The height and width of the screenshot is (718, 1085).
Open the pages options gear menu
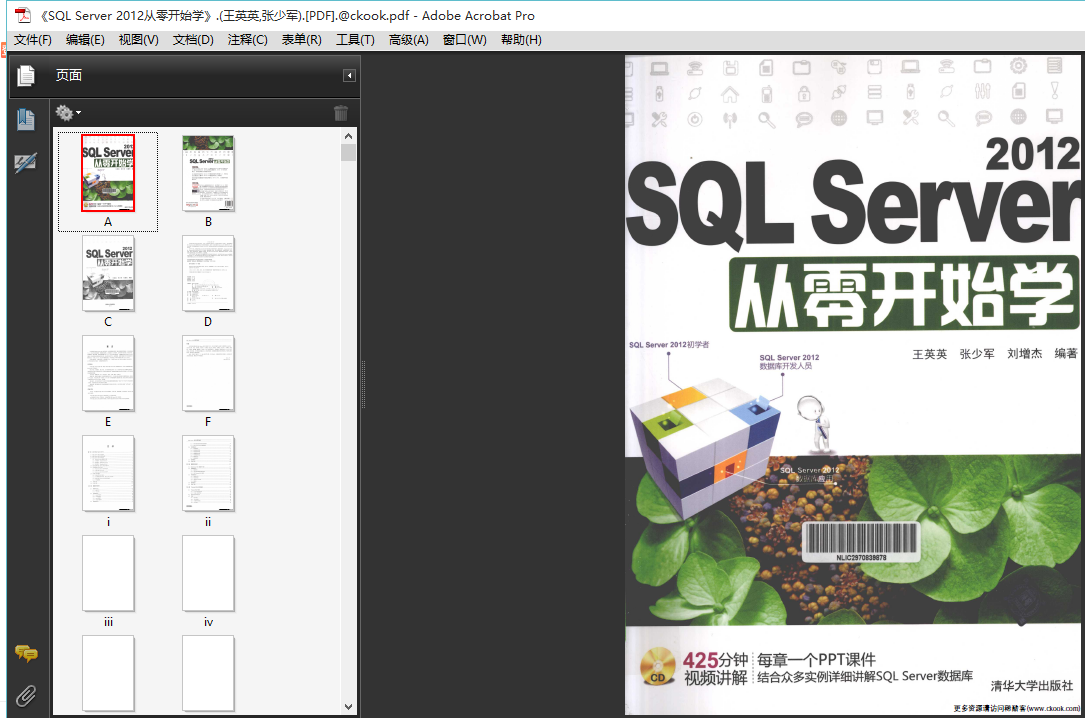(x=68, y=112)
